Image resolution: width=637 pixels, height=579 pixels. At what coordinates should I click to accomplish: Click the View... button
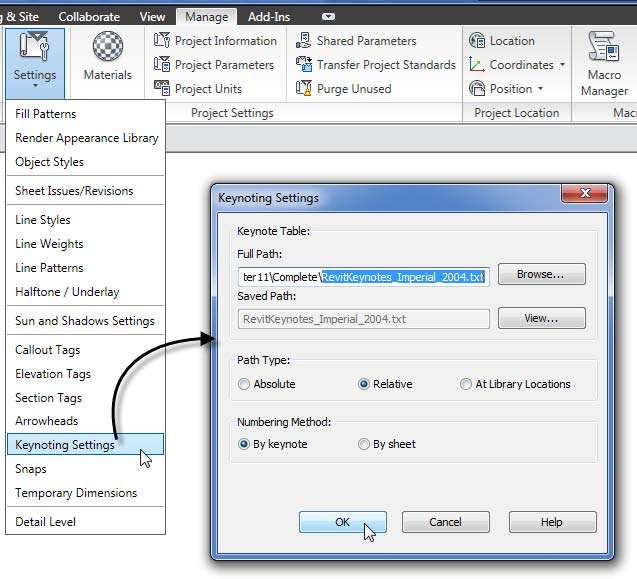[x=542, y=318]
